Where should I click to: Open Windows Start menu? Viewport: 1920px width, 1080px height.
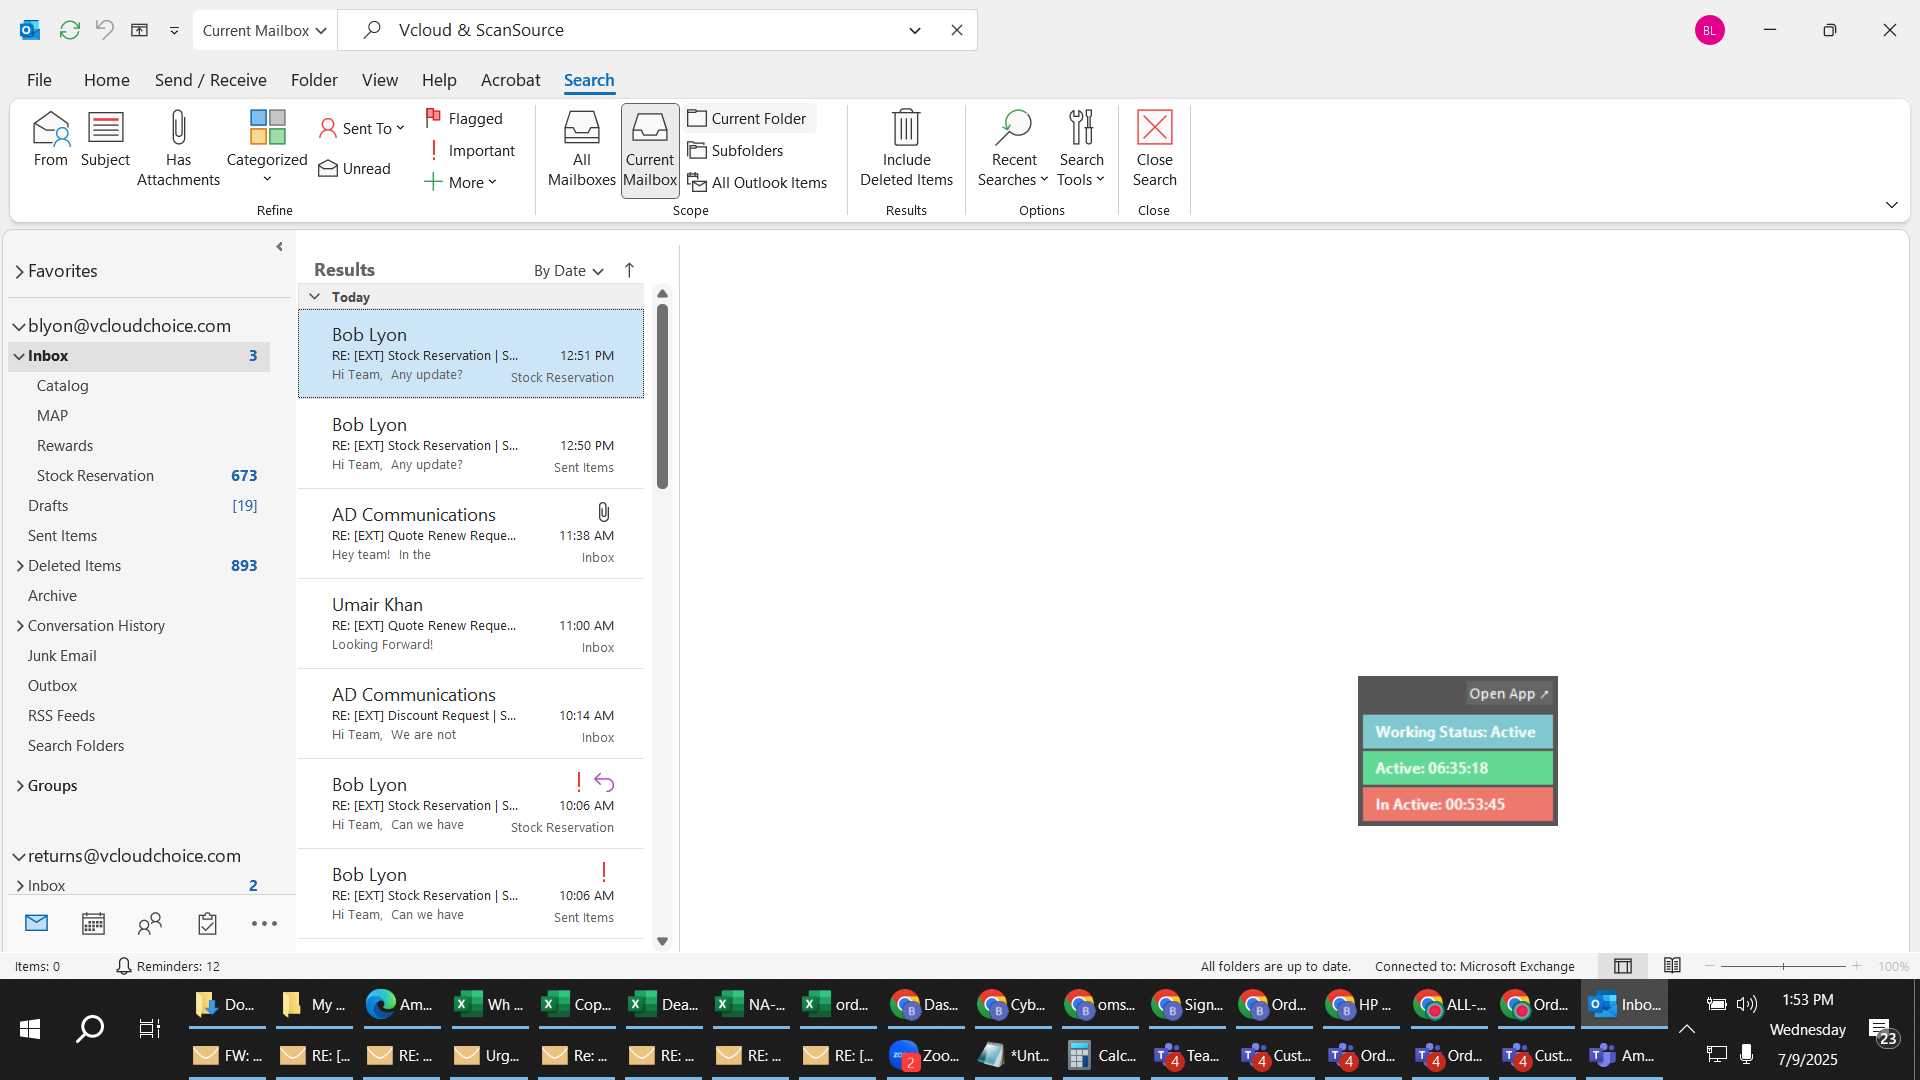[x=30, y=1028]
